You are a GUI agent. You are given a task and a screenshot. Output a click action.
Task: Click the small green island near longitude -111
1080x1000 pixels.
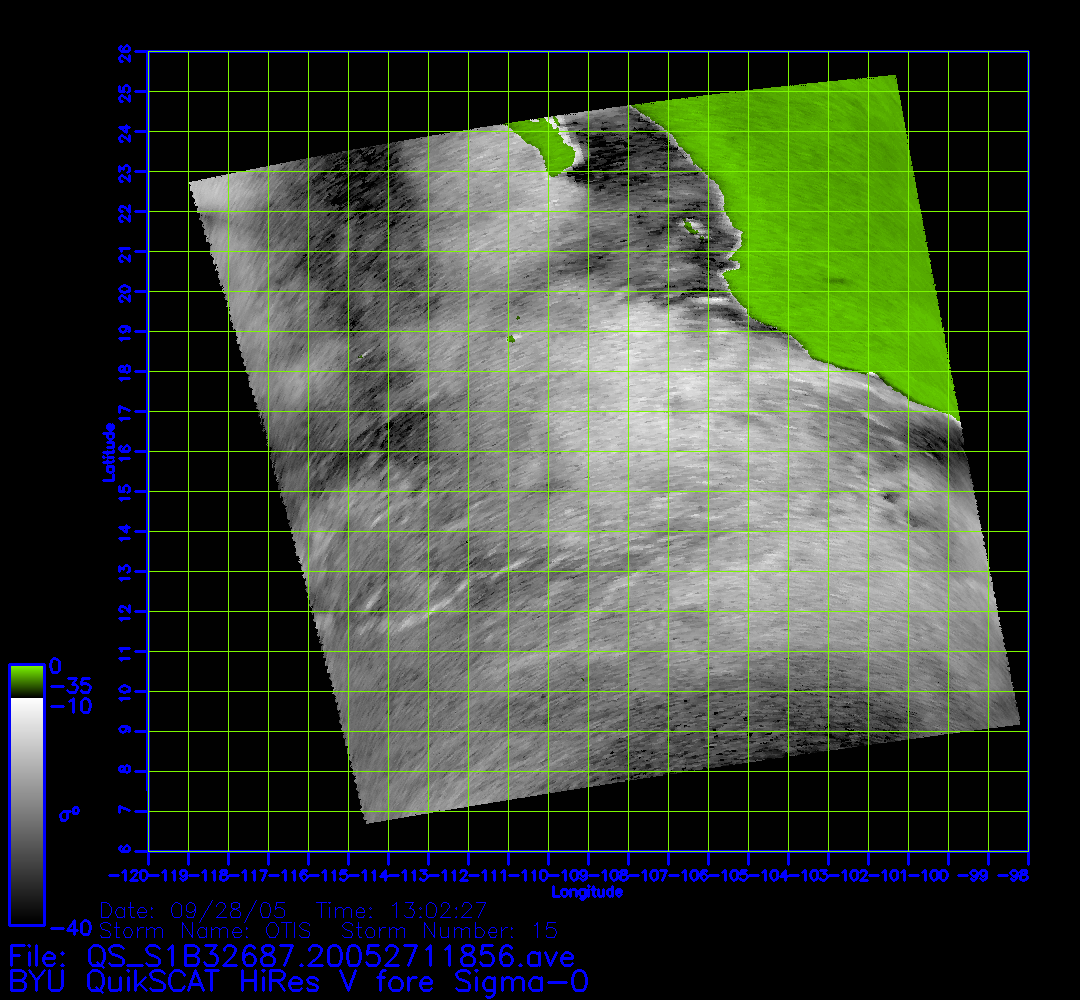(511, 339)
